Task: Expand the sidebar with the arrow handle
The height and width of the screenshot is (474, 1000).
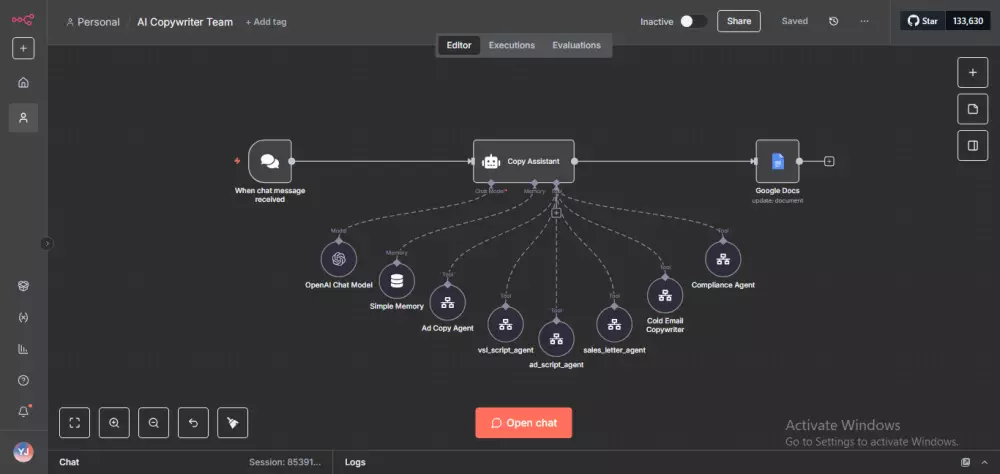Action: click(x=47, y=243)
